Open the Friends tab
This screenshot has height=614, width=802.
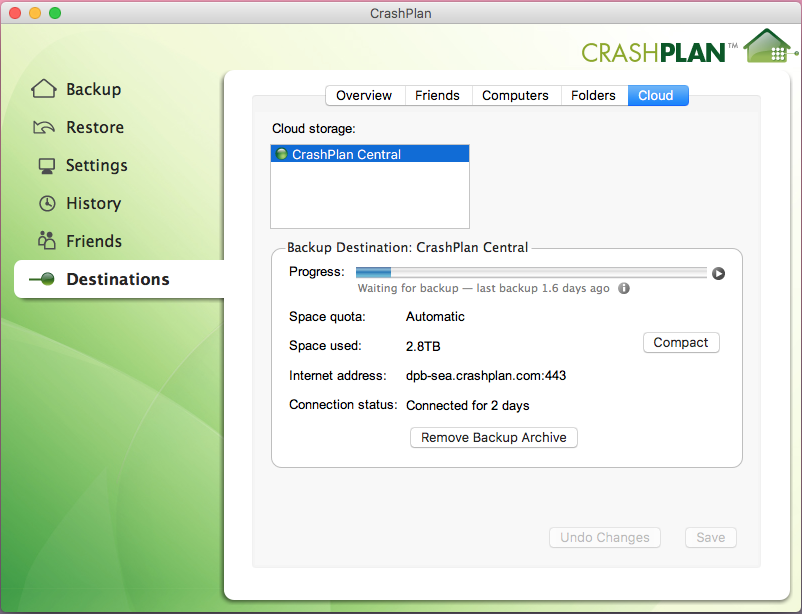point(437,95)
